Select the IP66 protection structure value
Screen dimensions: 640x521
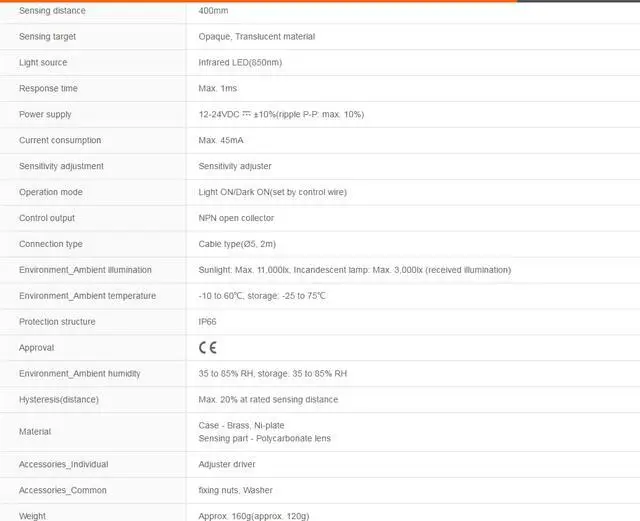(207, 322)
